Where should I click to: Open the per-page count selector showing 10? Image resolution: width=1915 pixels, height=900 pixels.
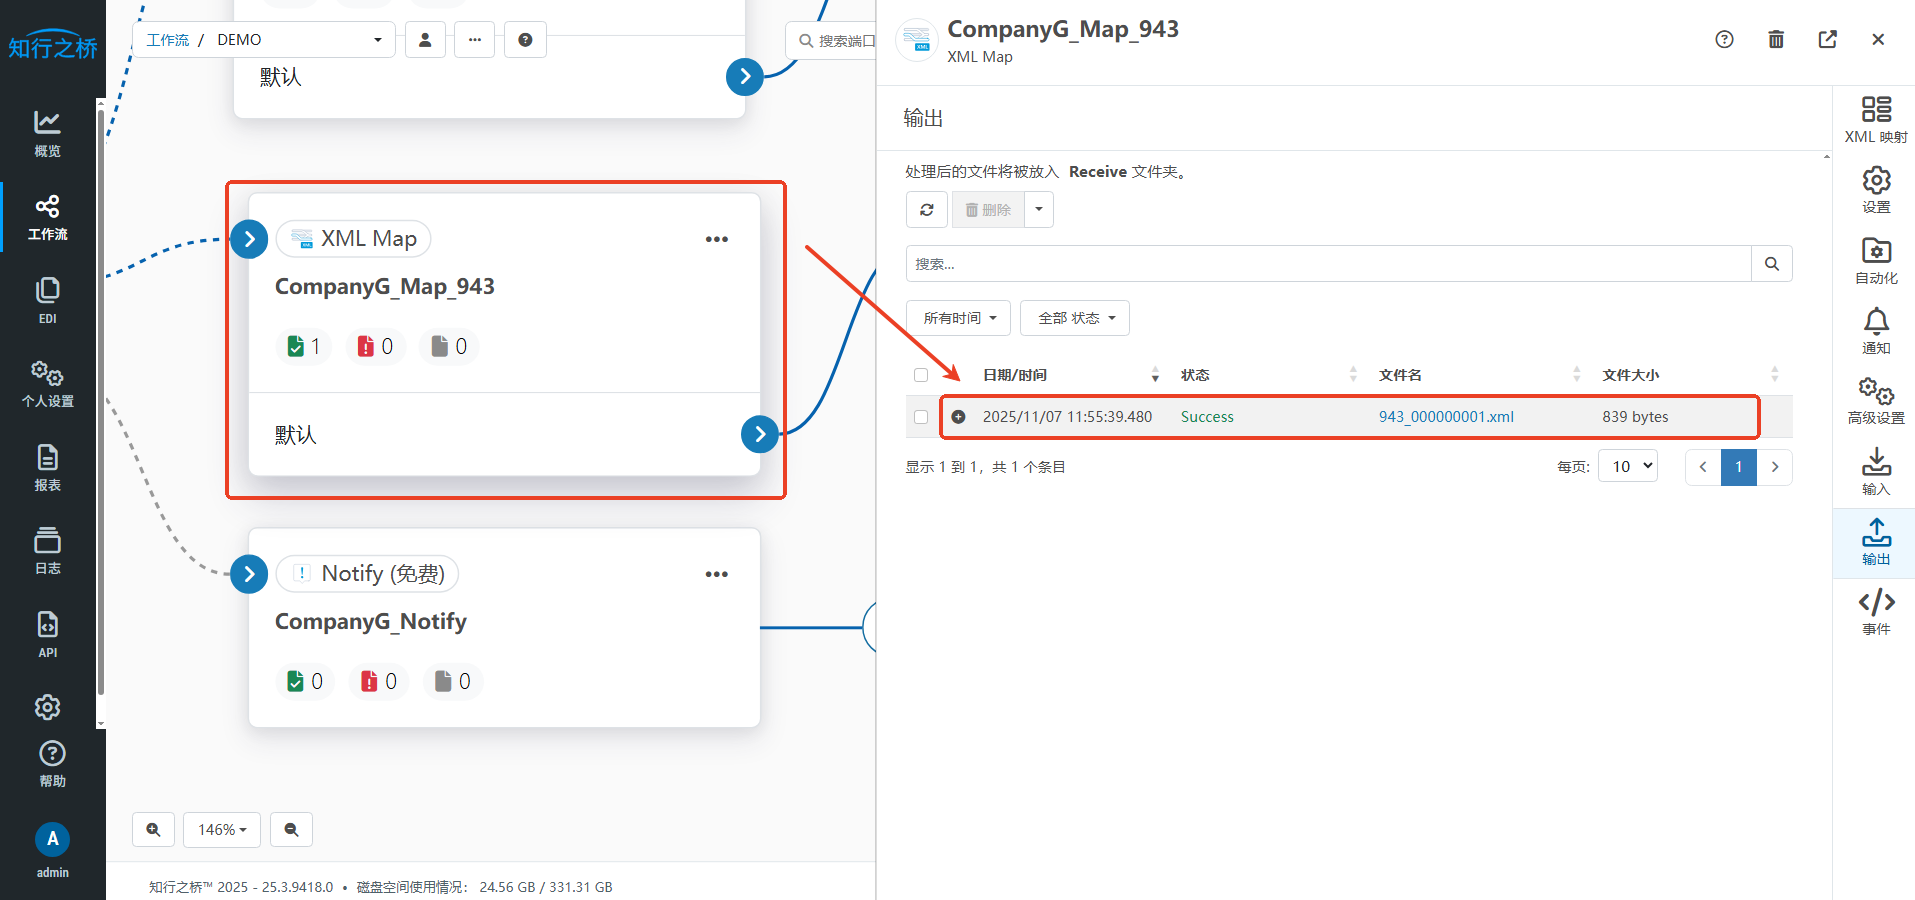[1628, 467]
